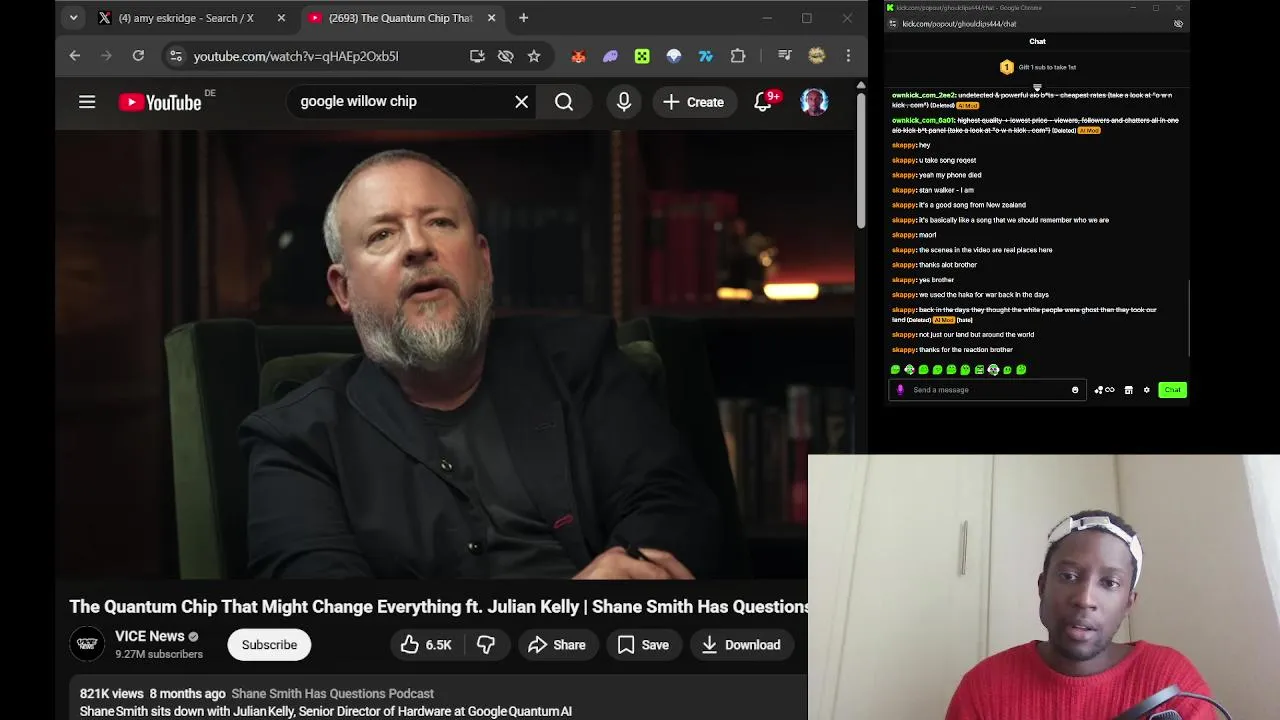Like the video with 6.5K likes

tap(426, 645)
